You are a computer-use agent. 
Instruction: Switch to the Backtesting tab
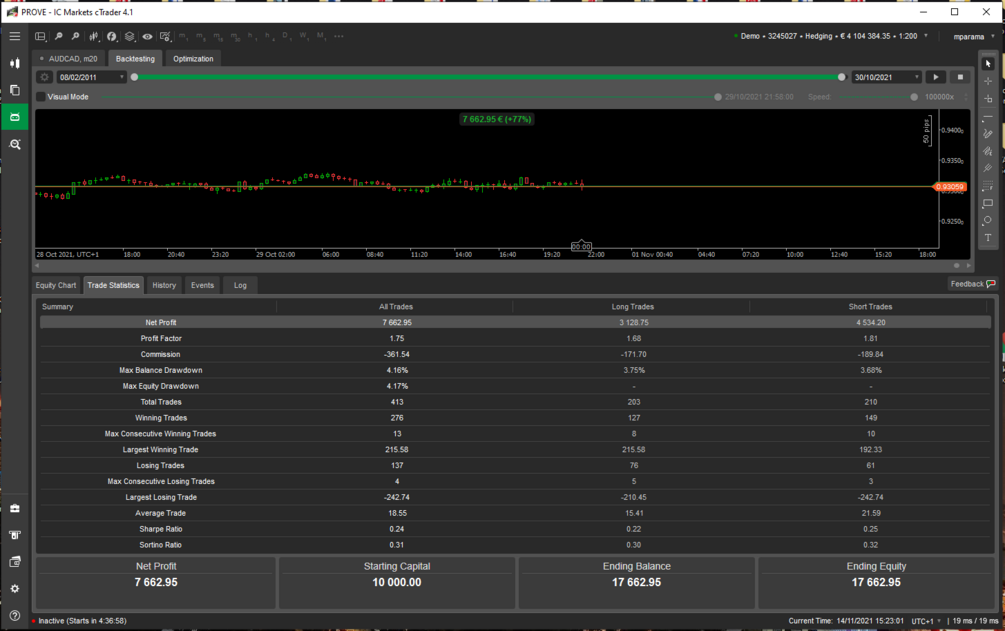135,58
